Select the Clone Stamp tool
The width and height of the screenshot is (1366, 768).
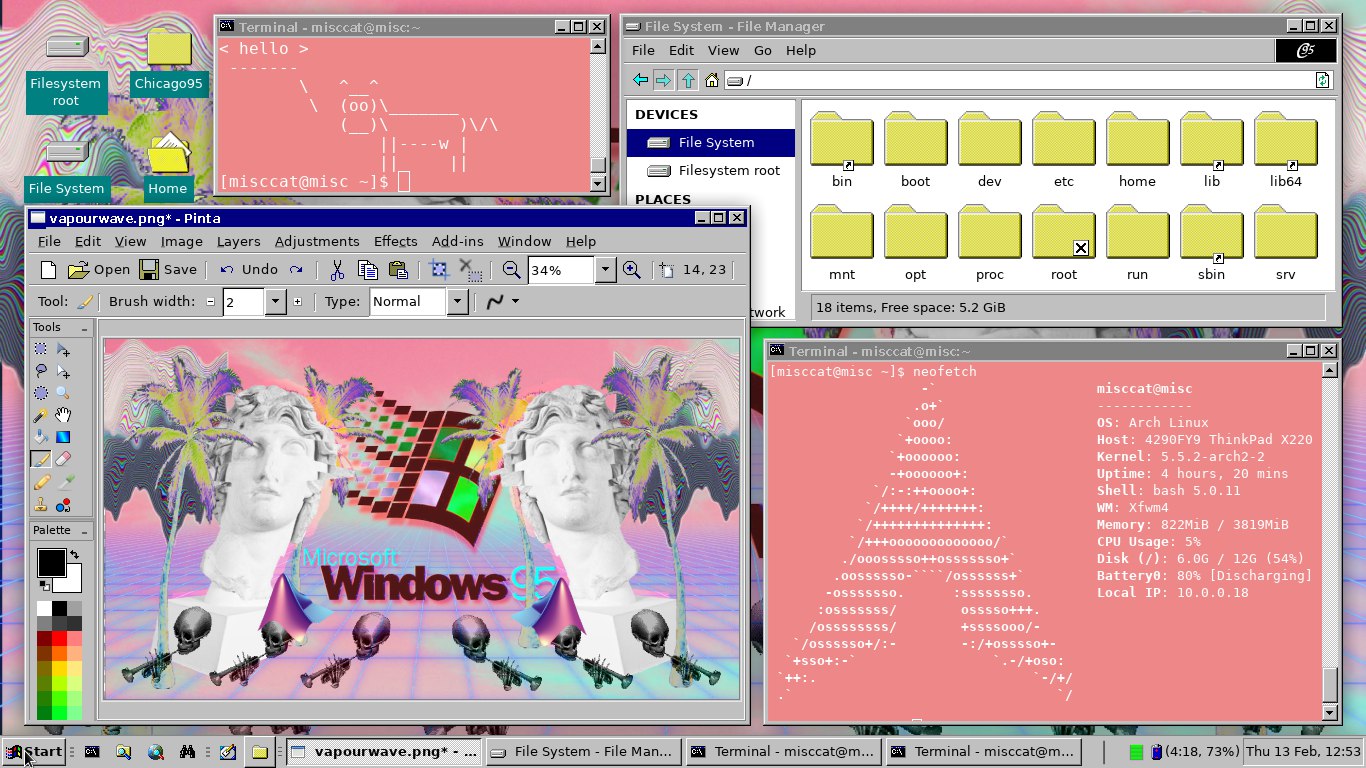[41, 504]
